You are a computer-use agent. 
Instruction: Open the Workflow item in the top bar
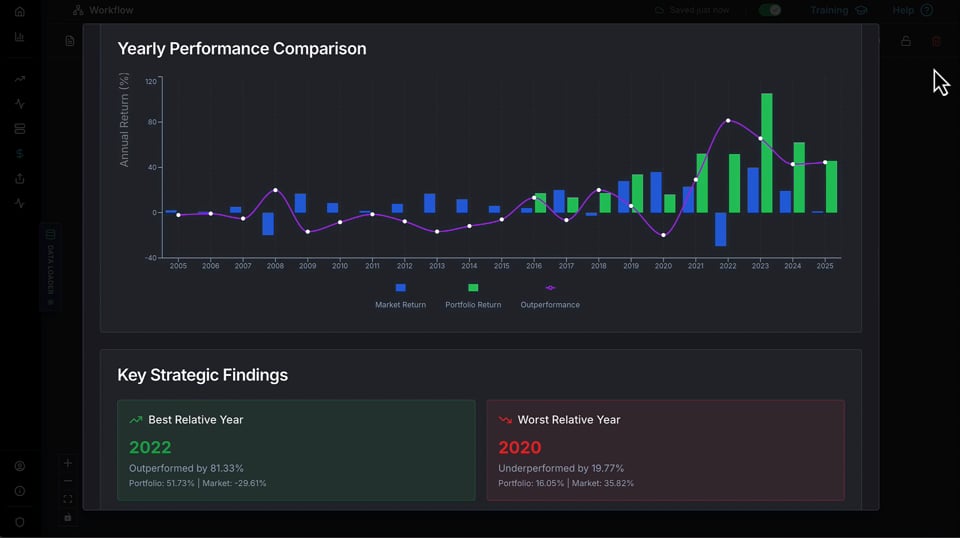point(103,10)
